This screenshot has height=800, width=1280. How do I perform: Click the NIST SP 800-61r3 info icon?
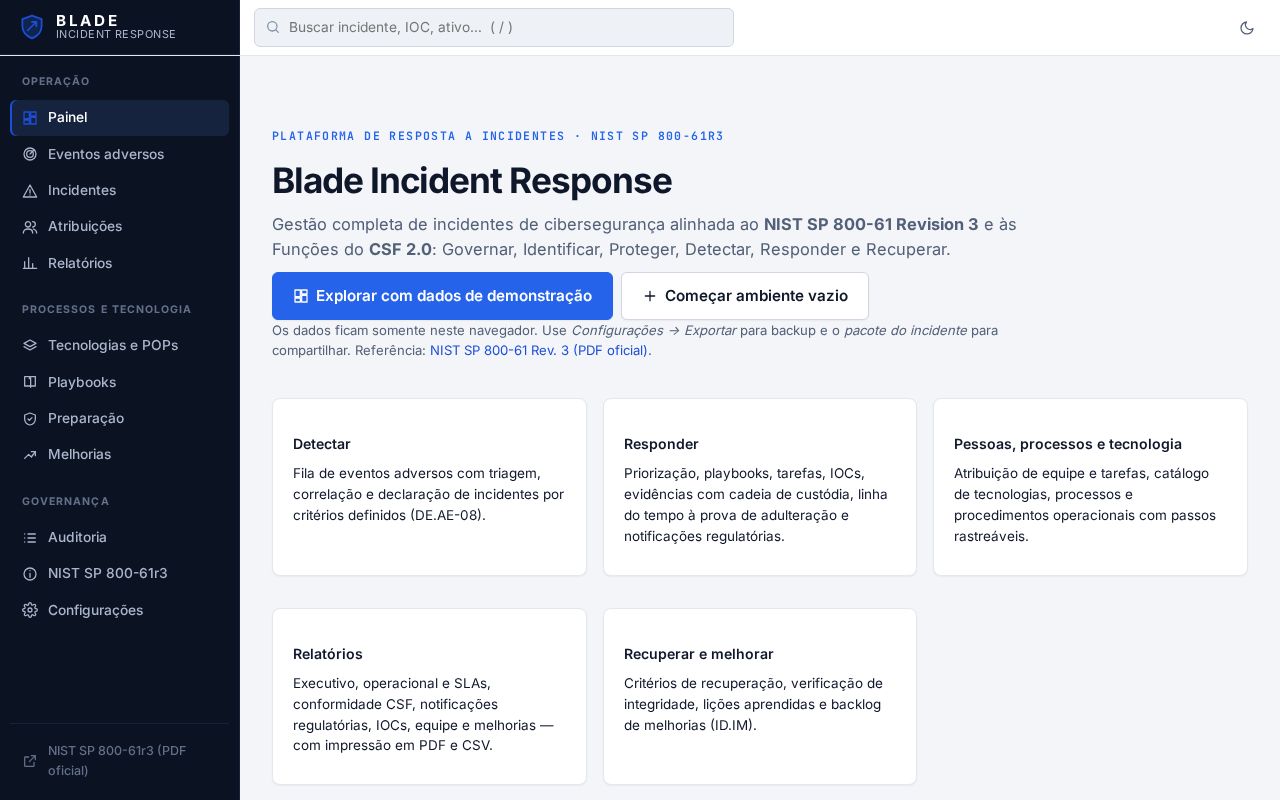pyautogui.click(x=30, y=573)
